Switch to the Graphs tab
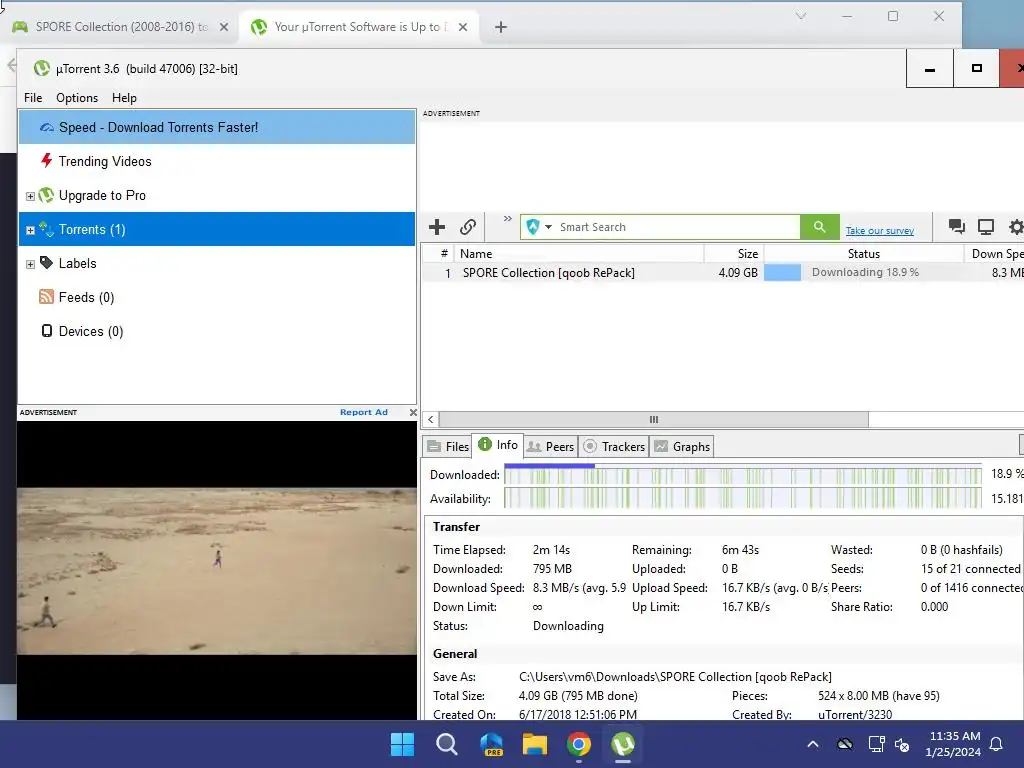Screen dimensions: 1024x768 point(682,447)
